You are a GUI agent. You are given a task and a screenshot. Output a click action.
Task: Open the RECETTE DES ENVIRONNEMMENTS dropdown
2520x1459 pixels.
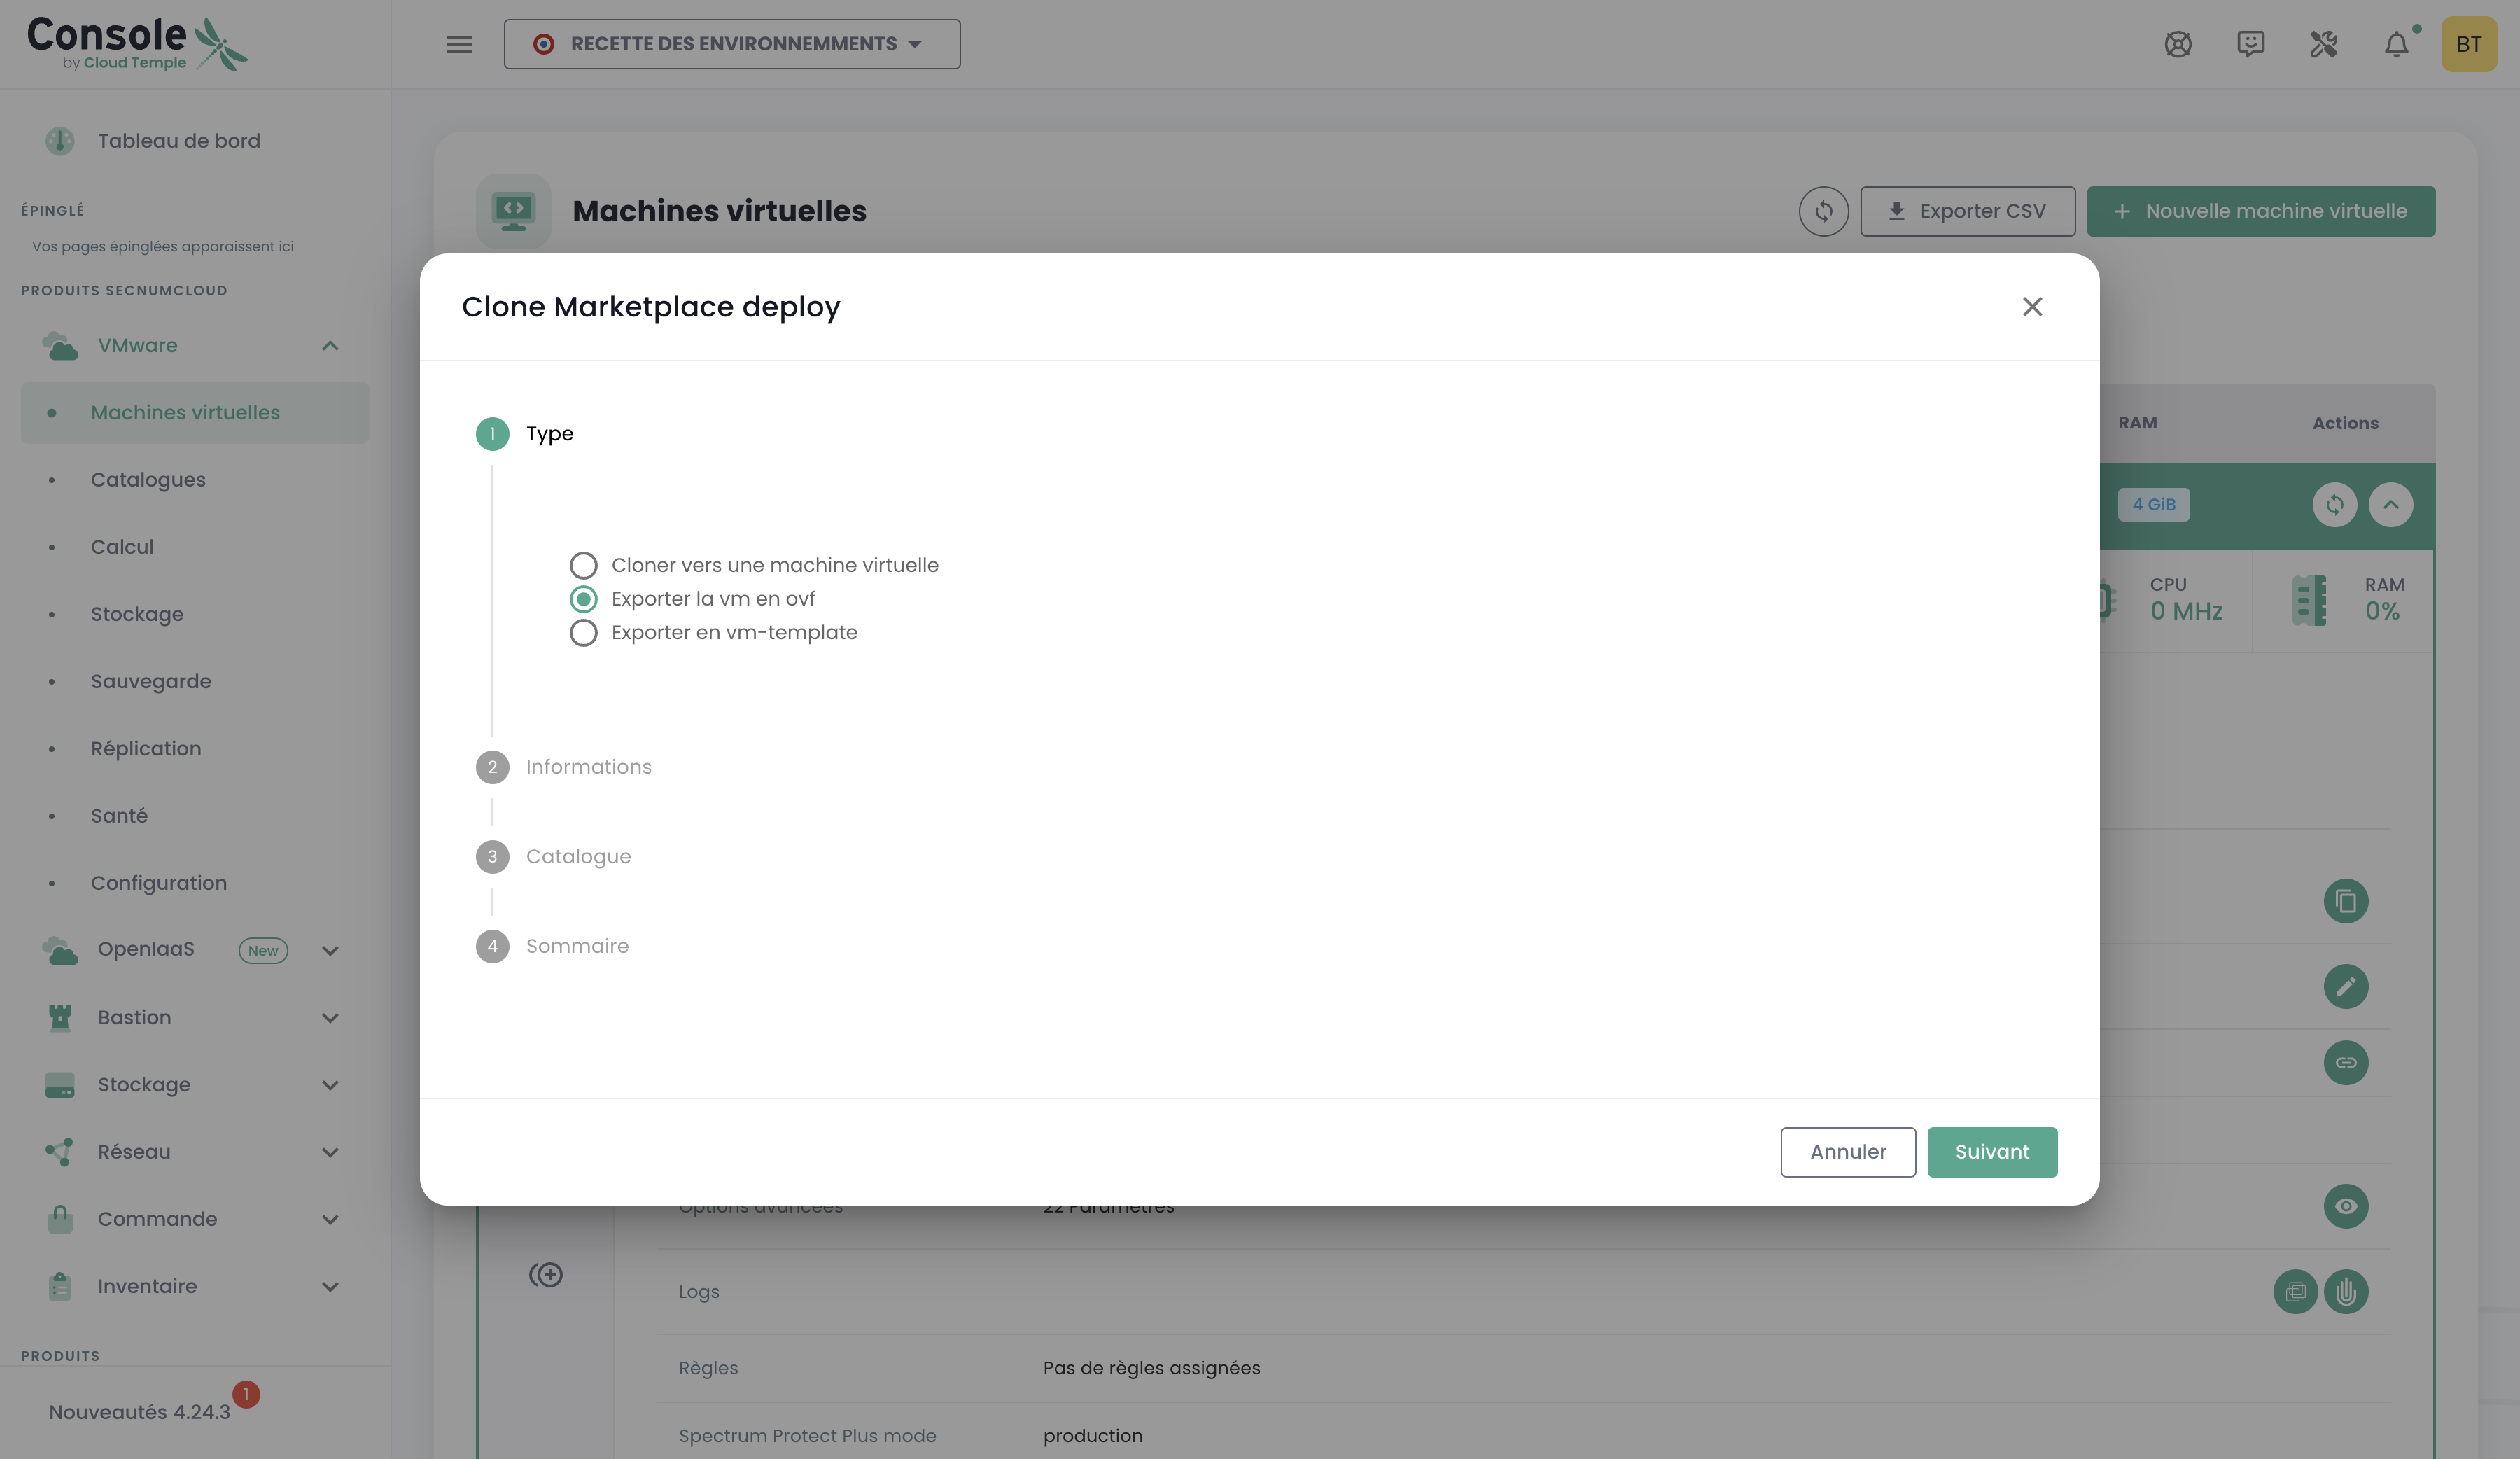pos(731,44)
